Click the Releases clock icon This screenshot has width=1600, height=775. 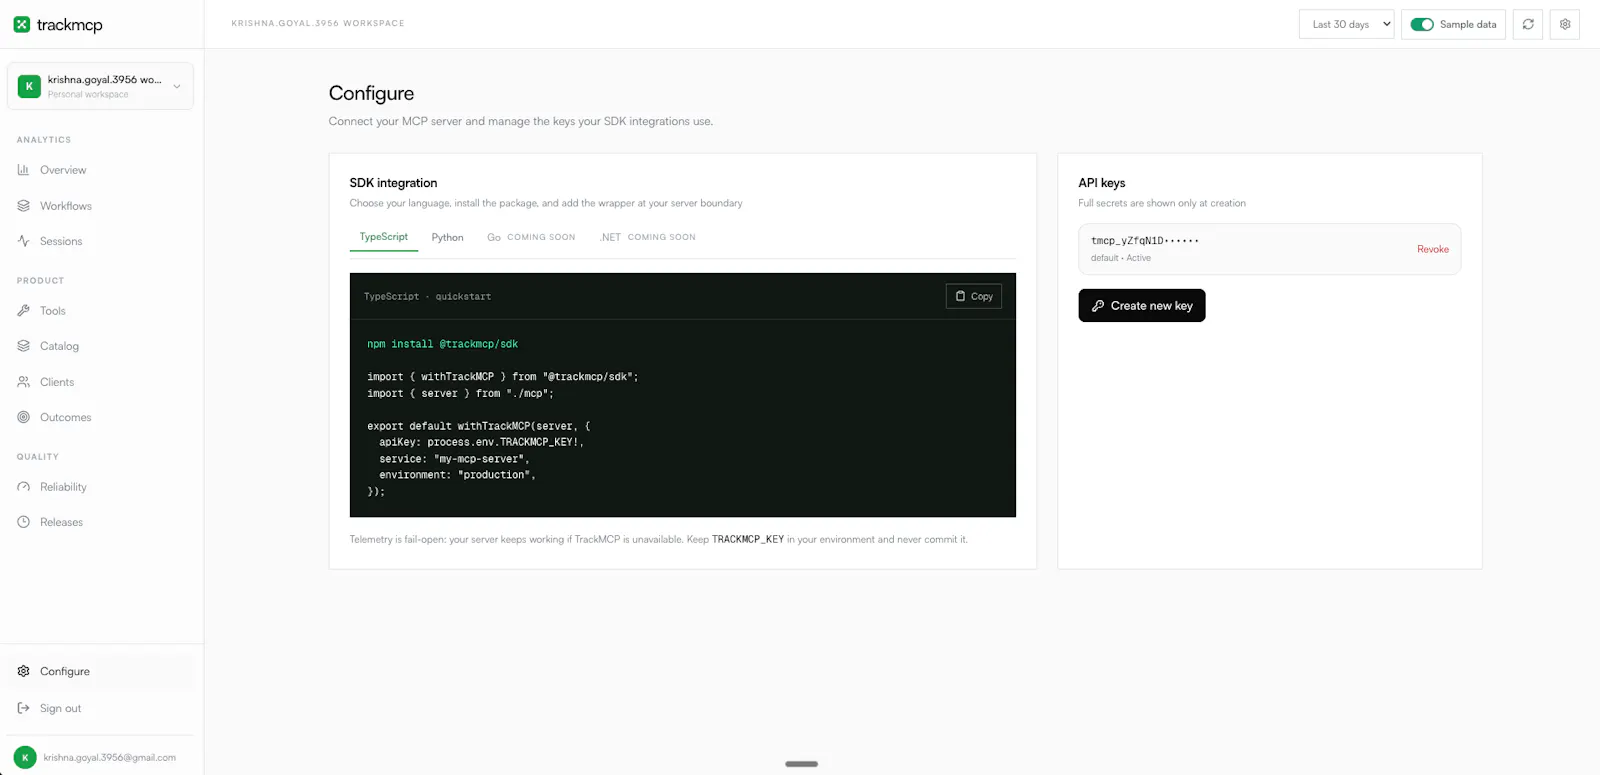[x=23, y=522]
